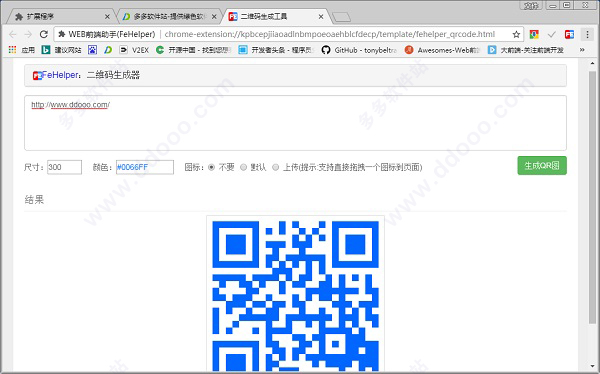Bookmark this page with the star icon
Image resolution: width=600 pixels, height=374 pixels.
516,34
